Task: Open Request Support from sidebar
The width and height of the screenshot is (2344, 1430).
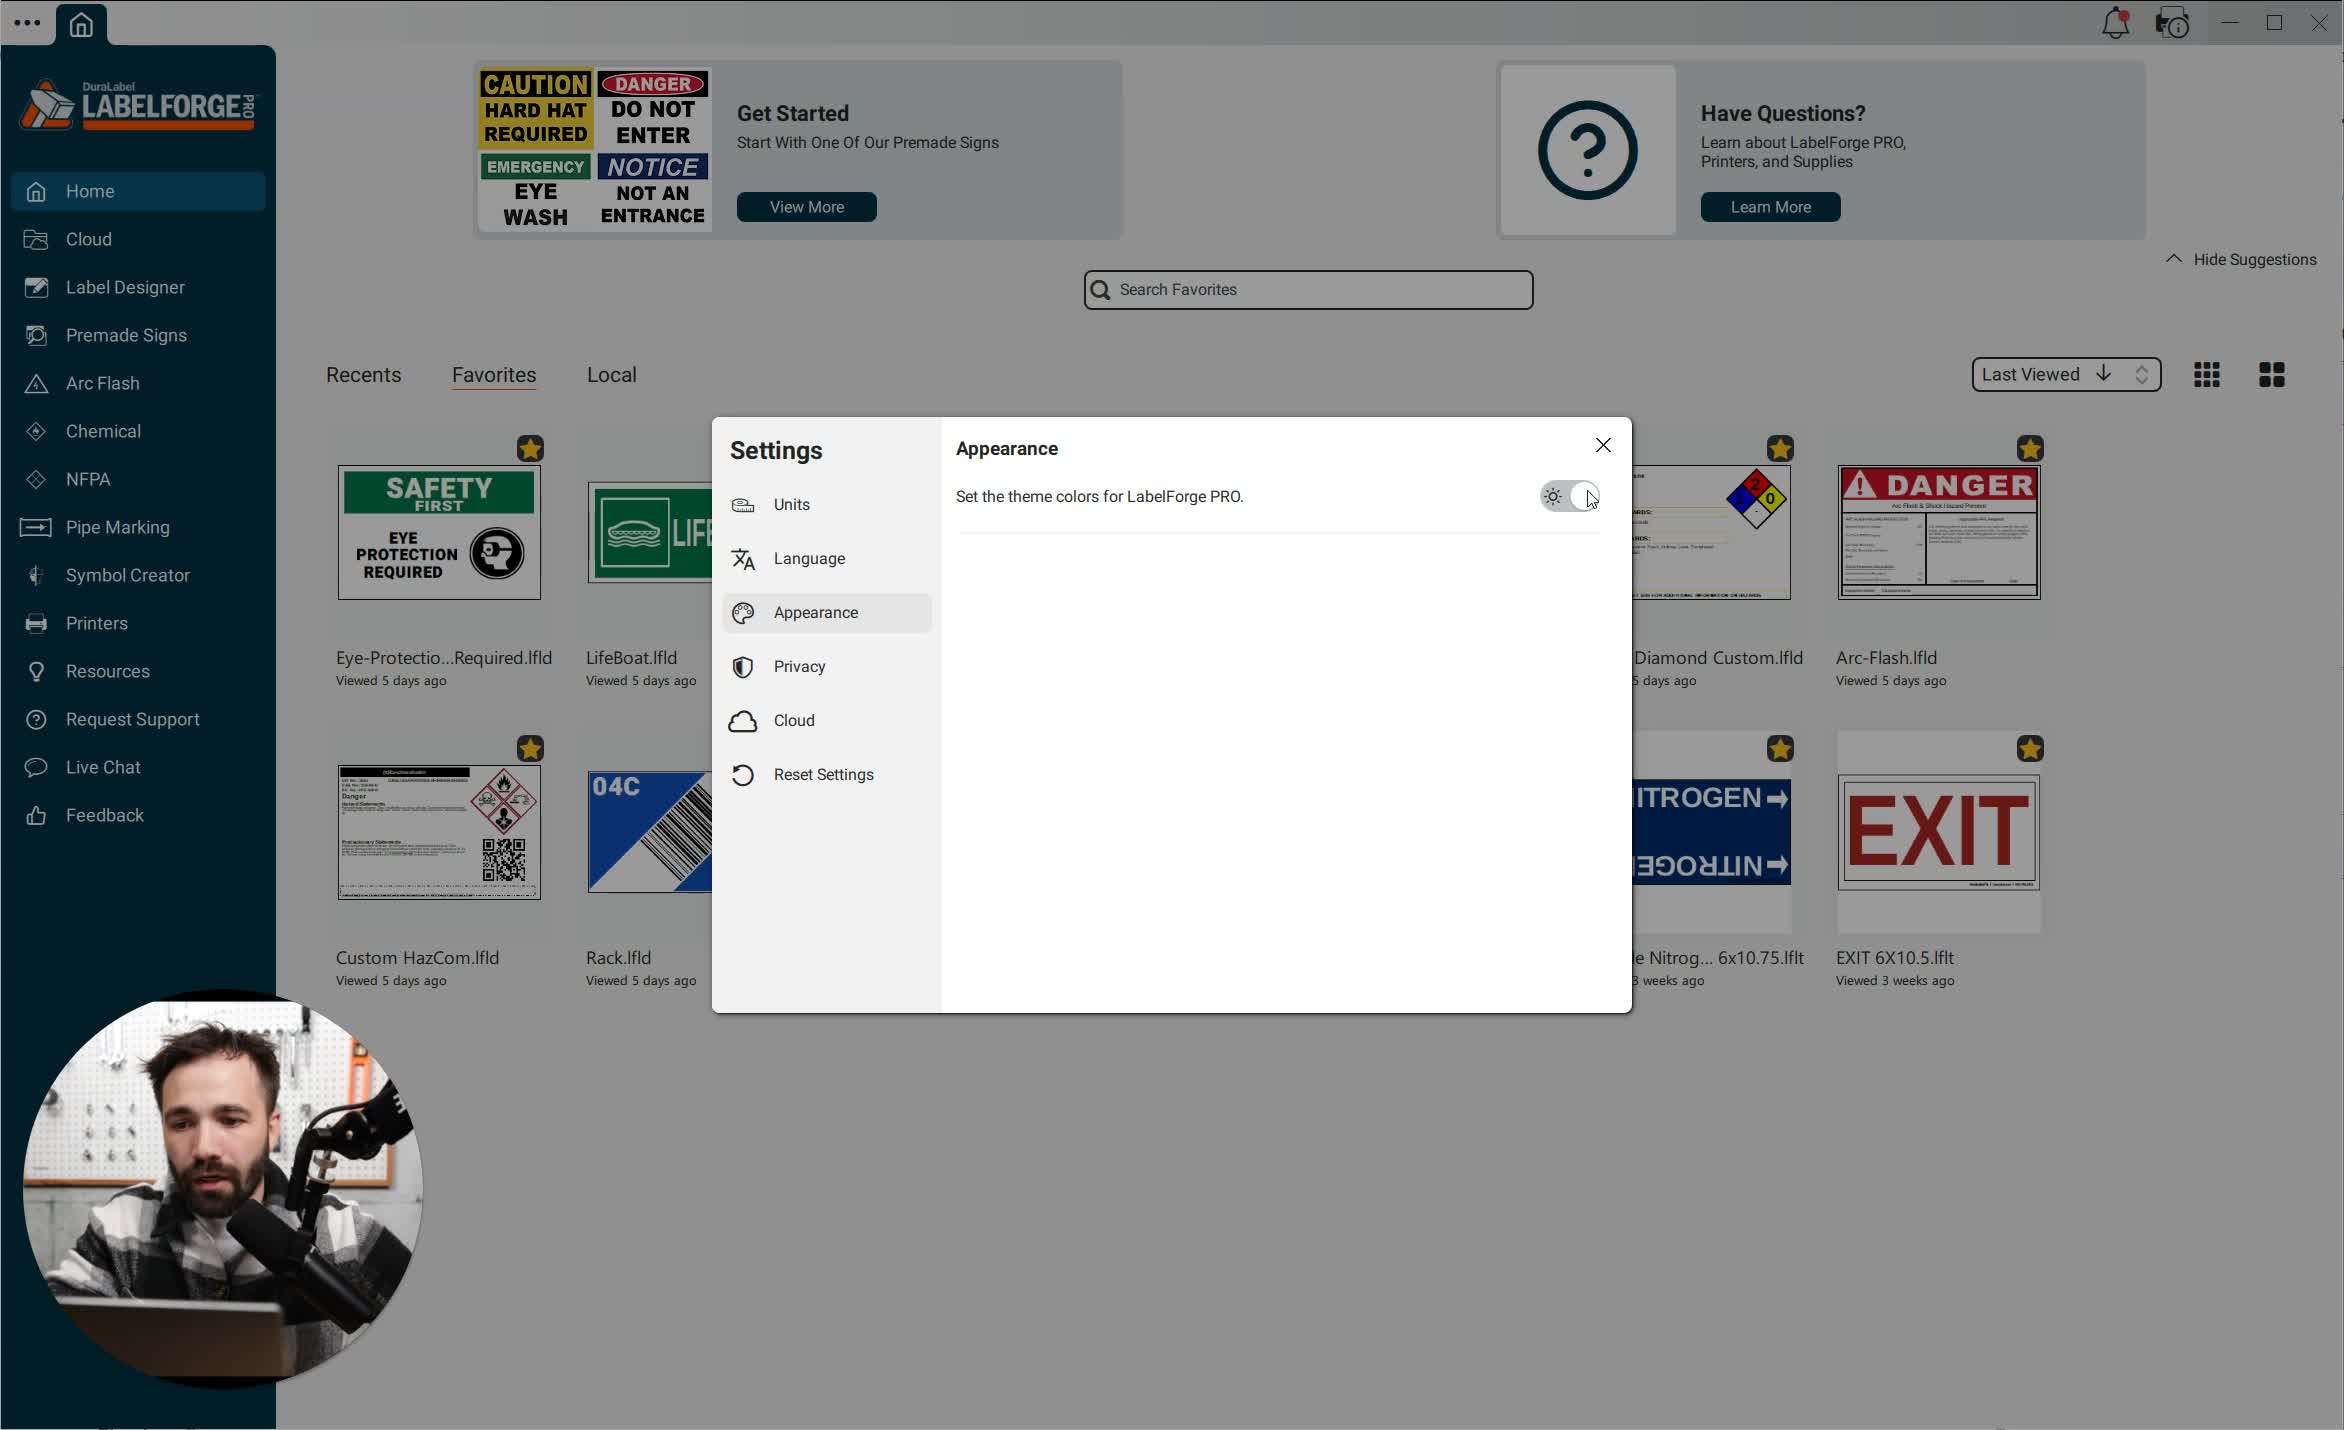Action: coord(138,719)
